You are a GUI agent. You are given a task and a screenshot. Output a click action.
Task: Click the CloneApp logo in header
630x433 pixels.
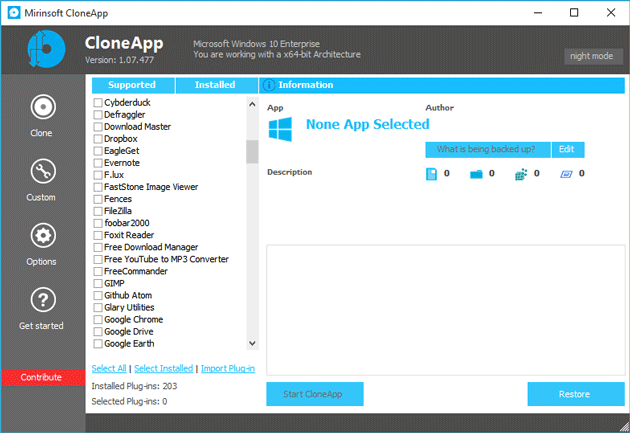(x=46, y=49)
